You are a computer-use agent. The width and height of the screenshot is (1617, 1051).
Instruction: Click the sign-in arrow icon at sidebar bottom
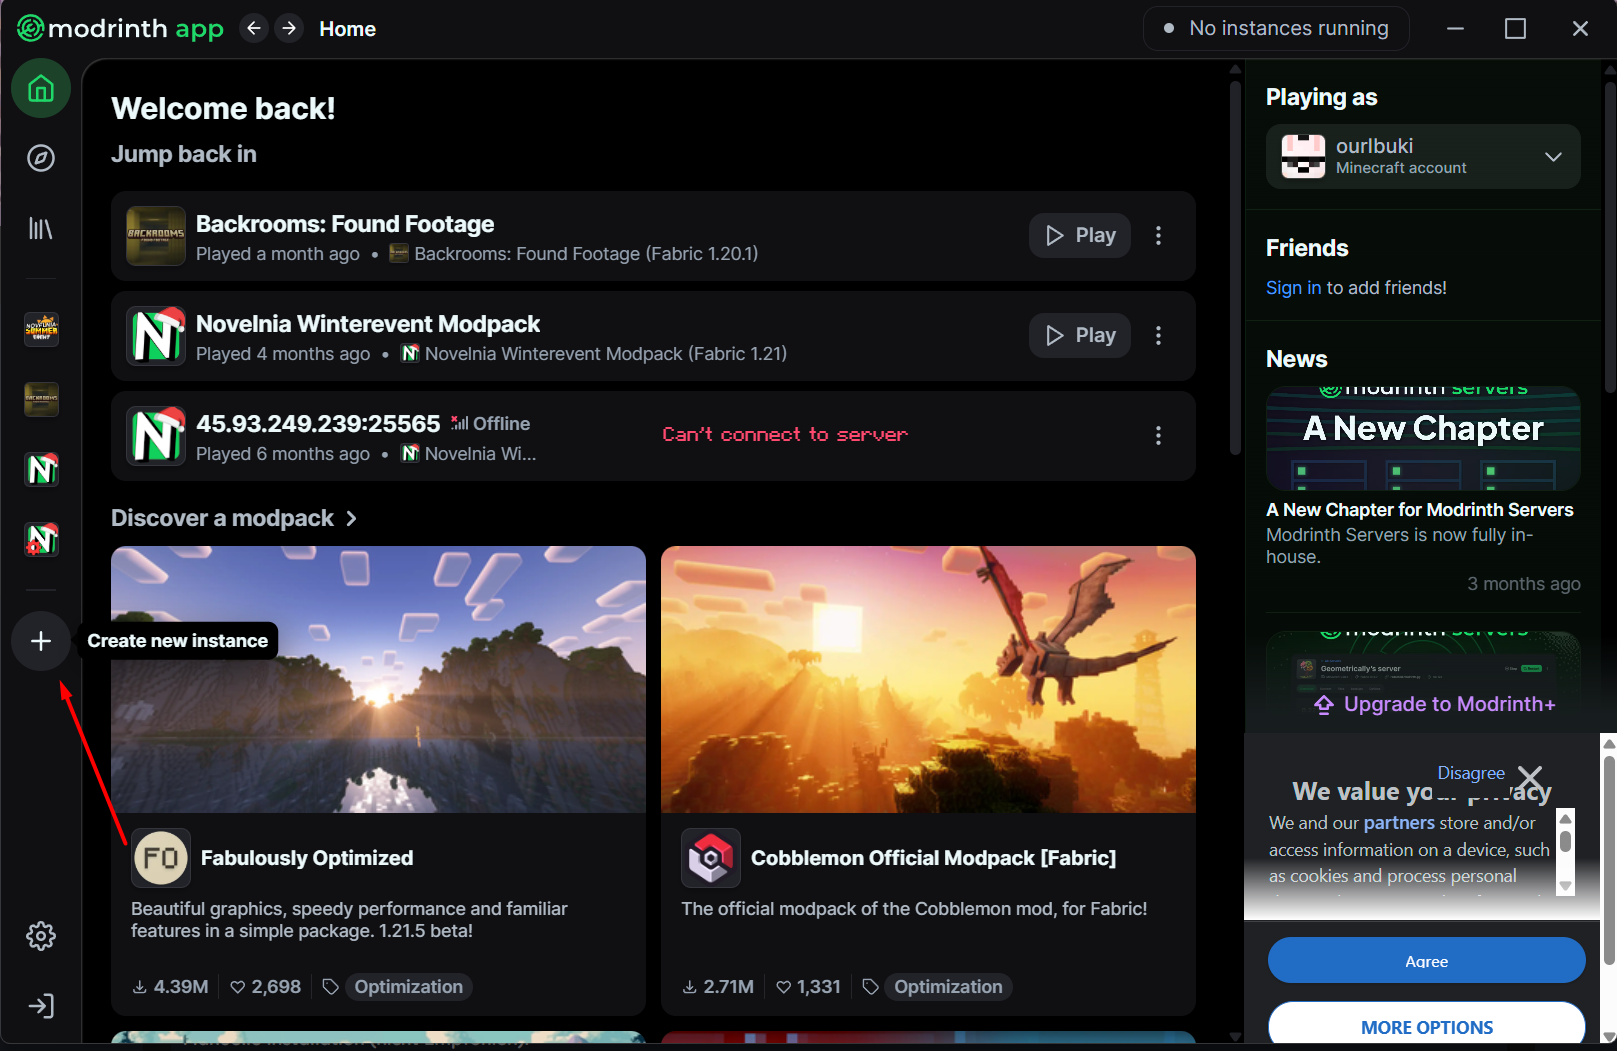pyautogui.click(x=41, y=1006)
